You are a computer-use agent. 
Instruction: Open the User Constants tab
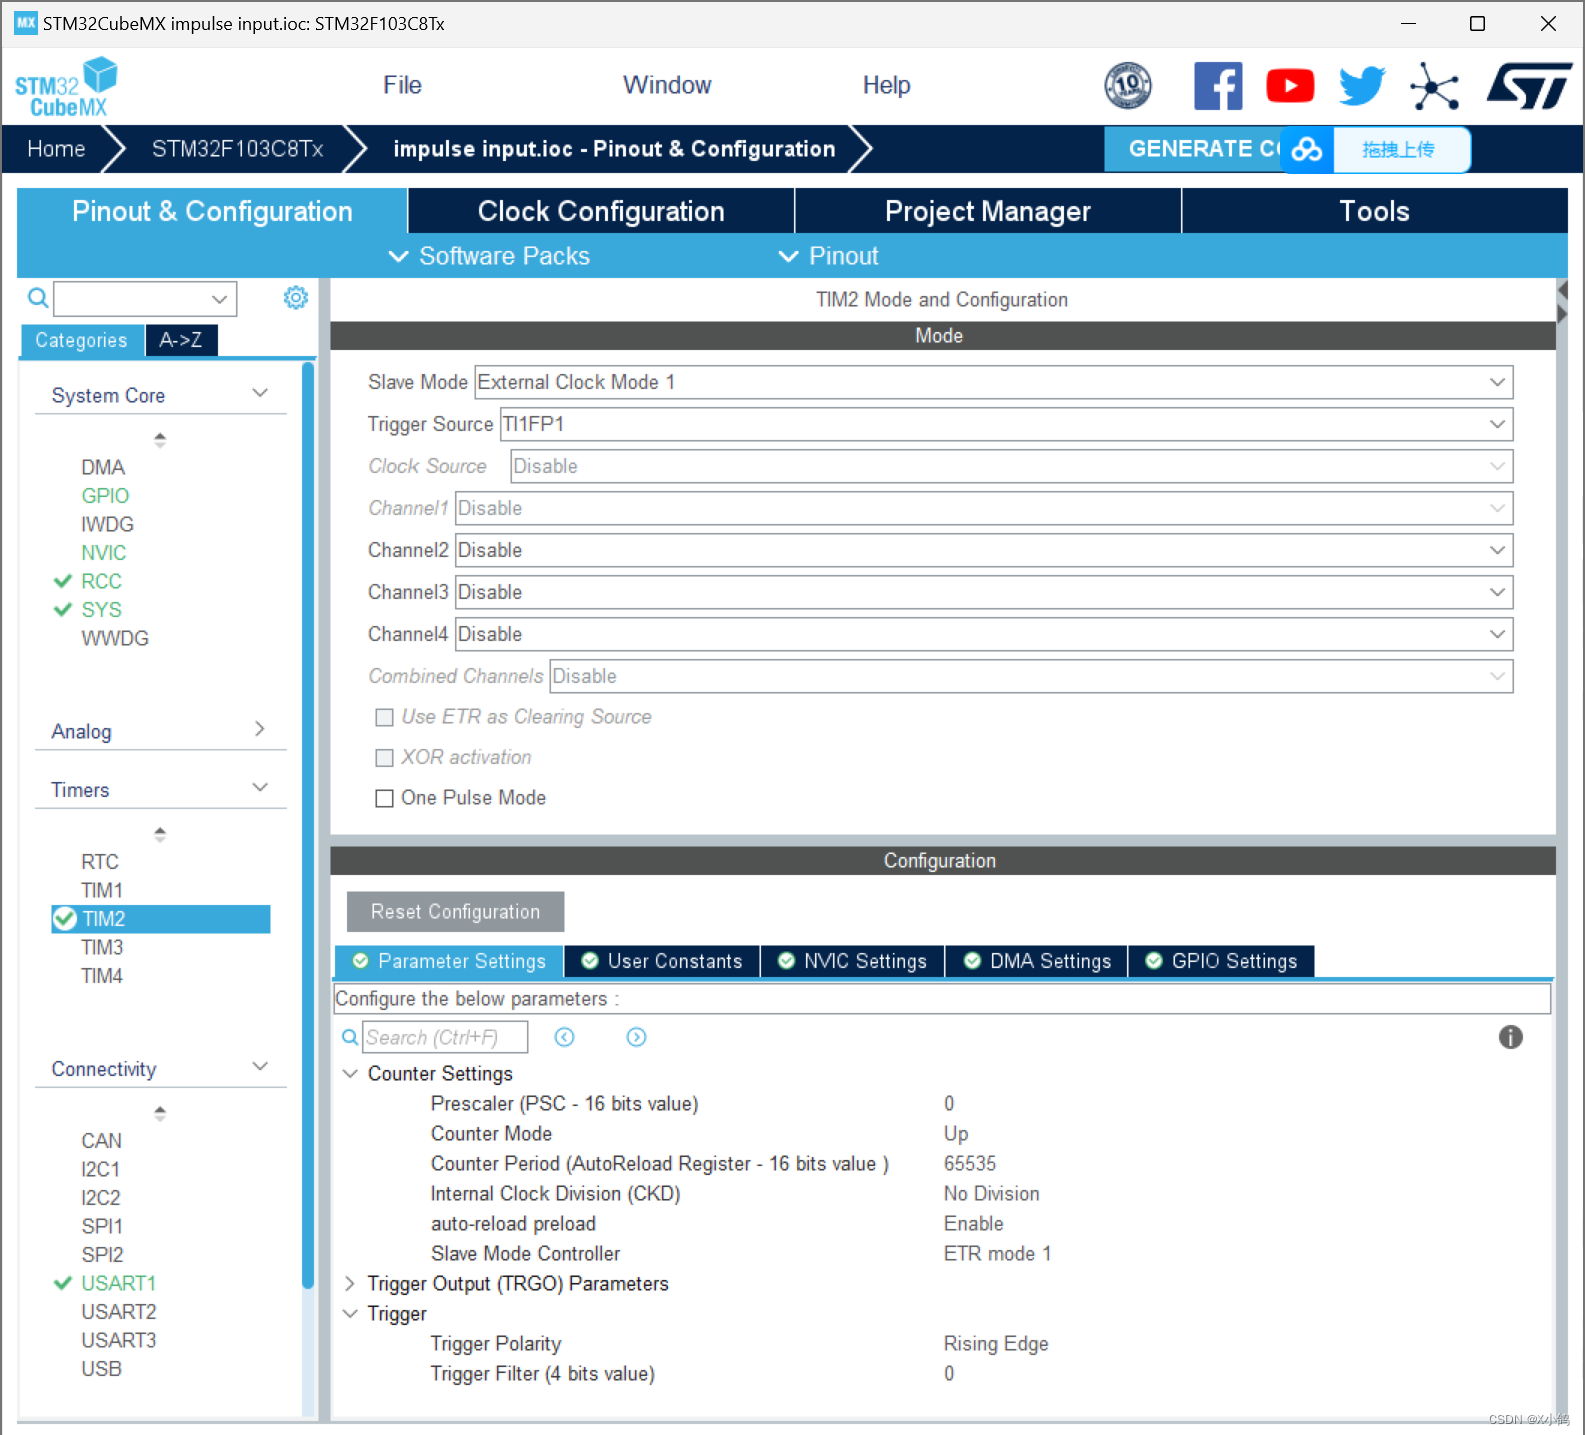point(661,961)
